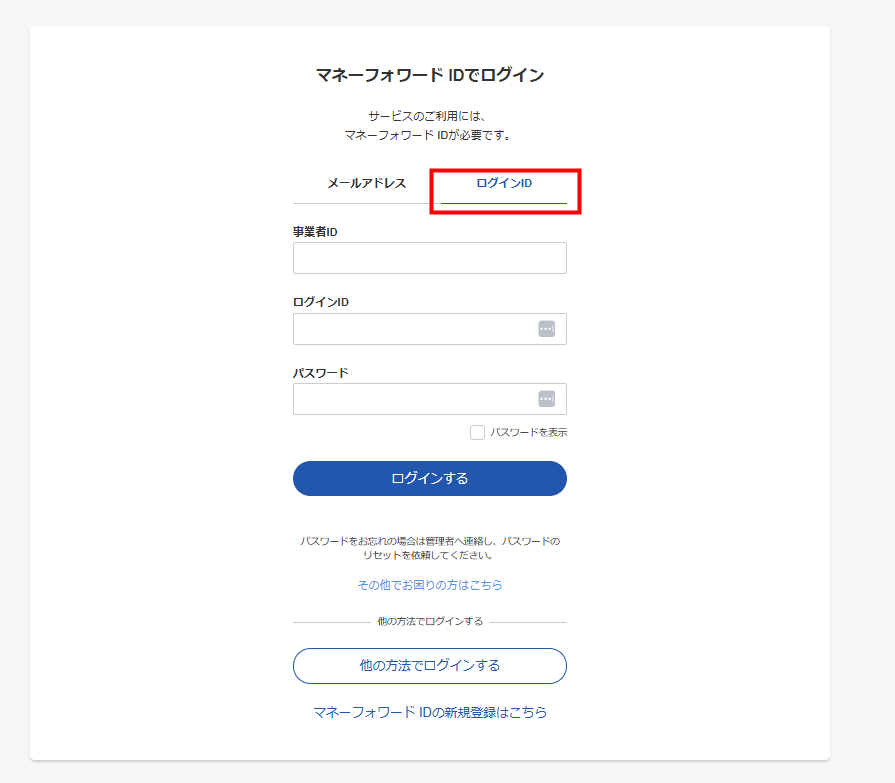Screen dimensions: 895x783
Task: Select the ログインID tab
Action: [504, 184]
